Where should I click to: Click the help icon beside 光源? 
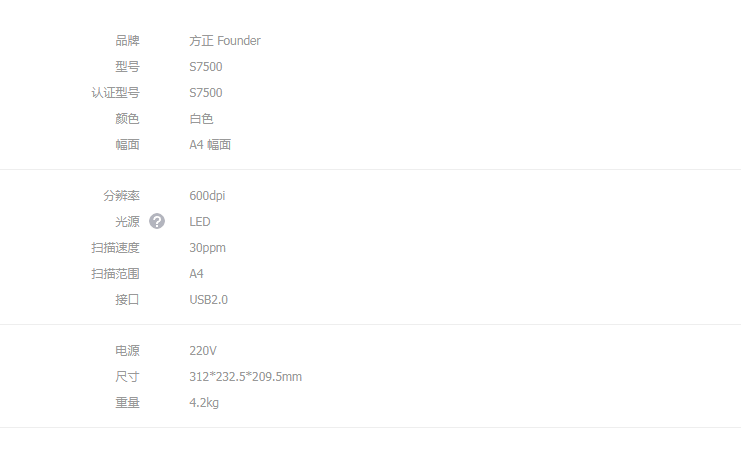point(157,221)
